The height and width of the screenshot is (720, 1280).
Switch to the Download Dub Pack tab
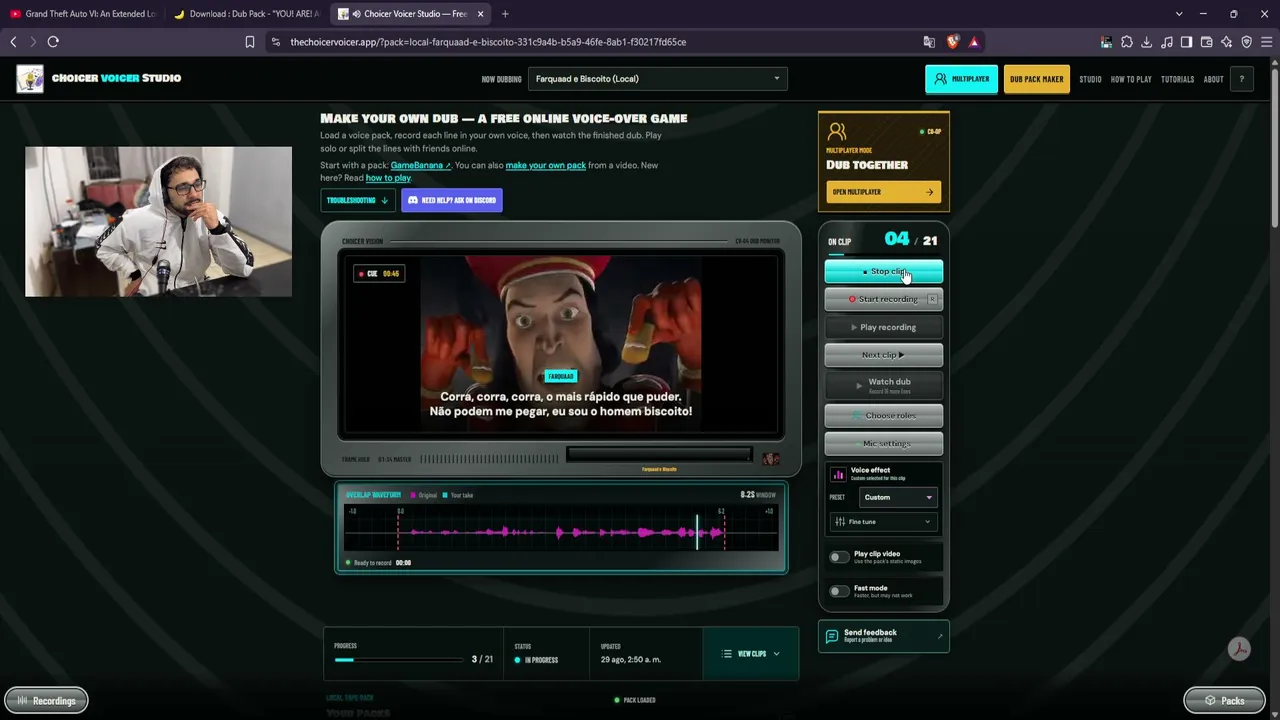pyautogui.click(x=247, y=14)
